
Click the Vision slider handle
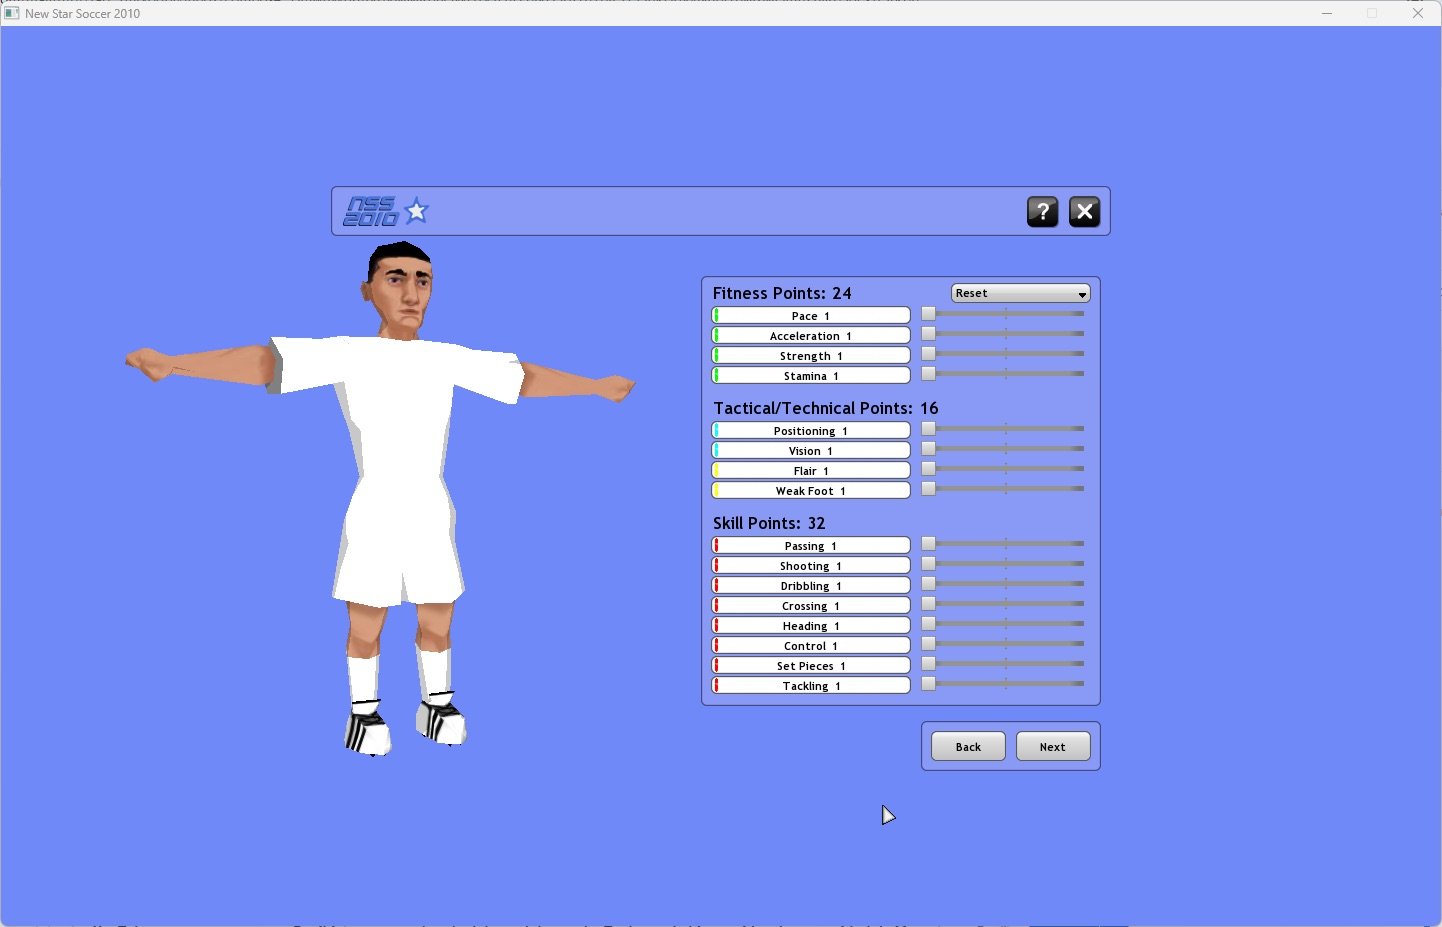tap(928, 449)
